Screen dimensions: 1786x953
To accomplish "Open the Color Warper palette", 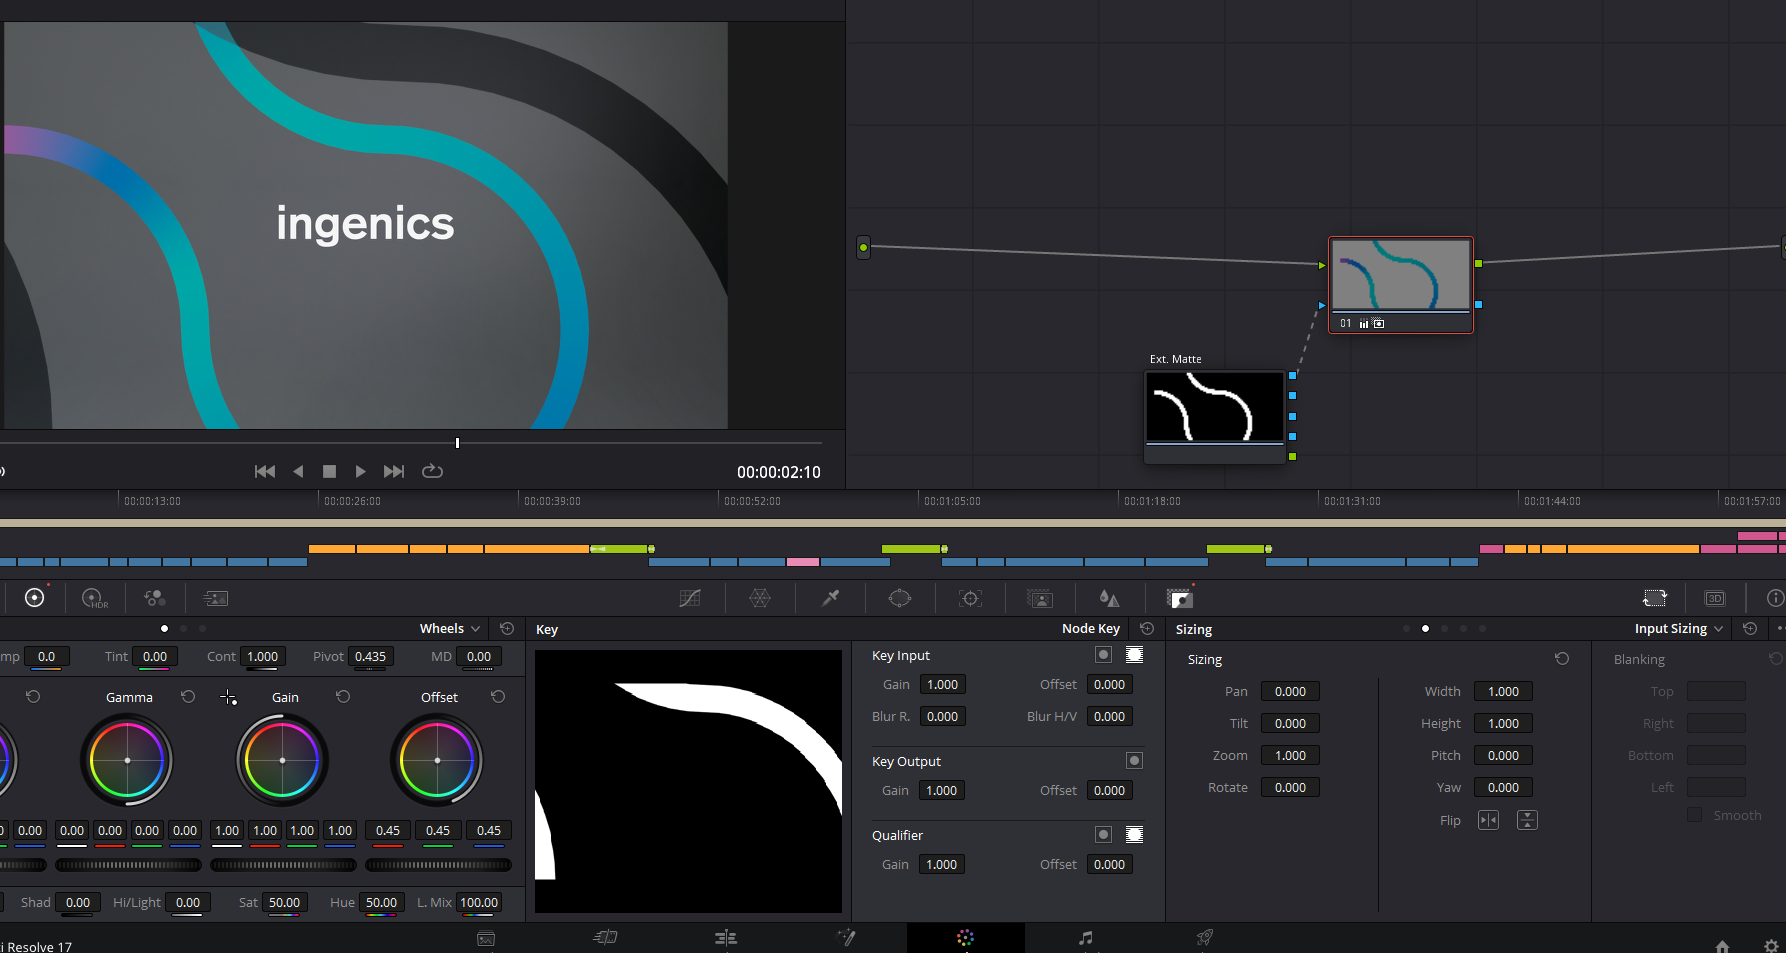I will click(760, 598).
